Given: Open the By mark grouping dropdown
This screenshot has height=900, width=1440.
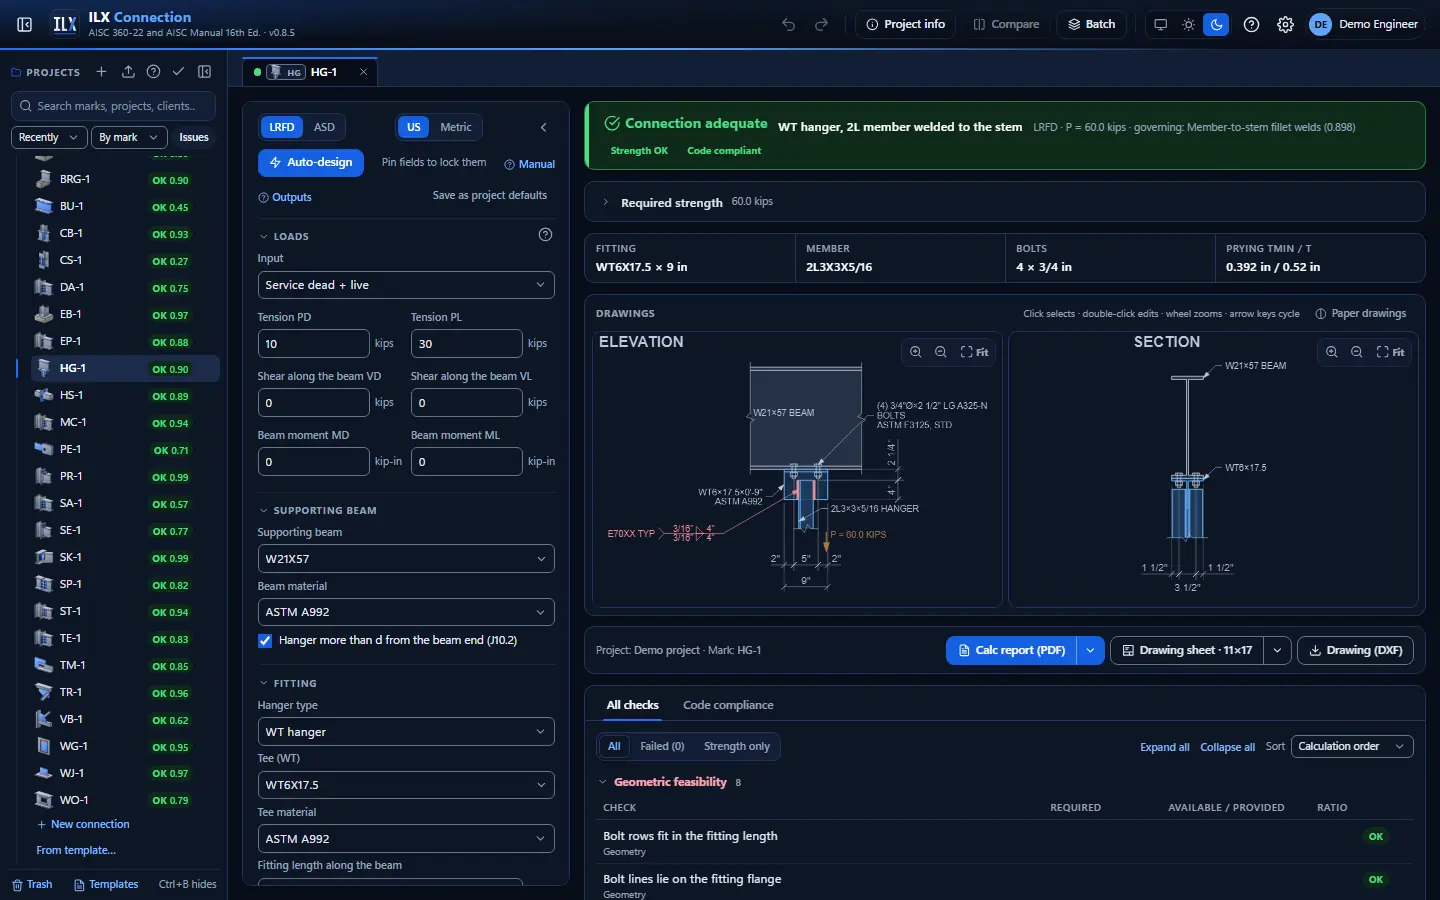Looking at the screenshot, I should pos(128,137).
